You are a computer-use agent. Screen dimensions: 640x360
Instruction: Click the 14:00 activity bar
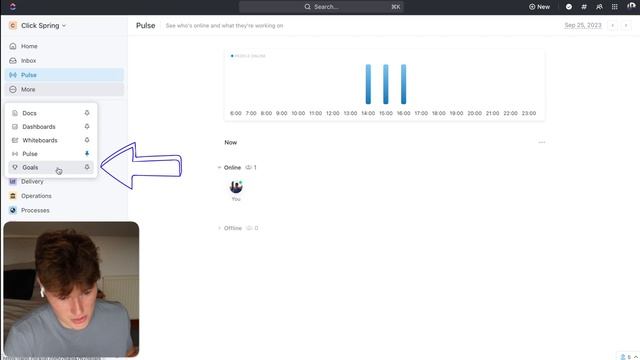tap(368, 84)
